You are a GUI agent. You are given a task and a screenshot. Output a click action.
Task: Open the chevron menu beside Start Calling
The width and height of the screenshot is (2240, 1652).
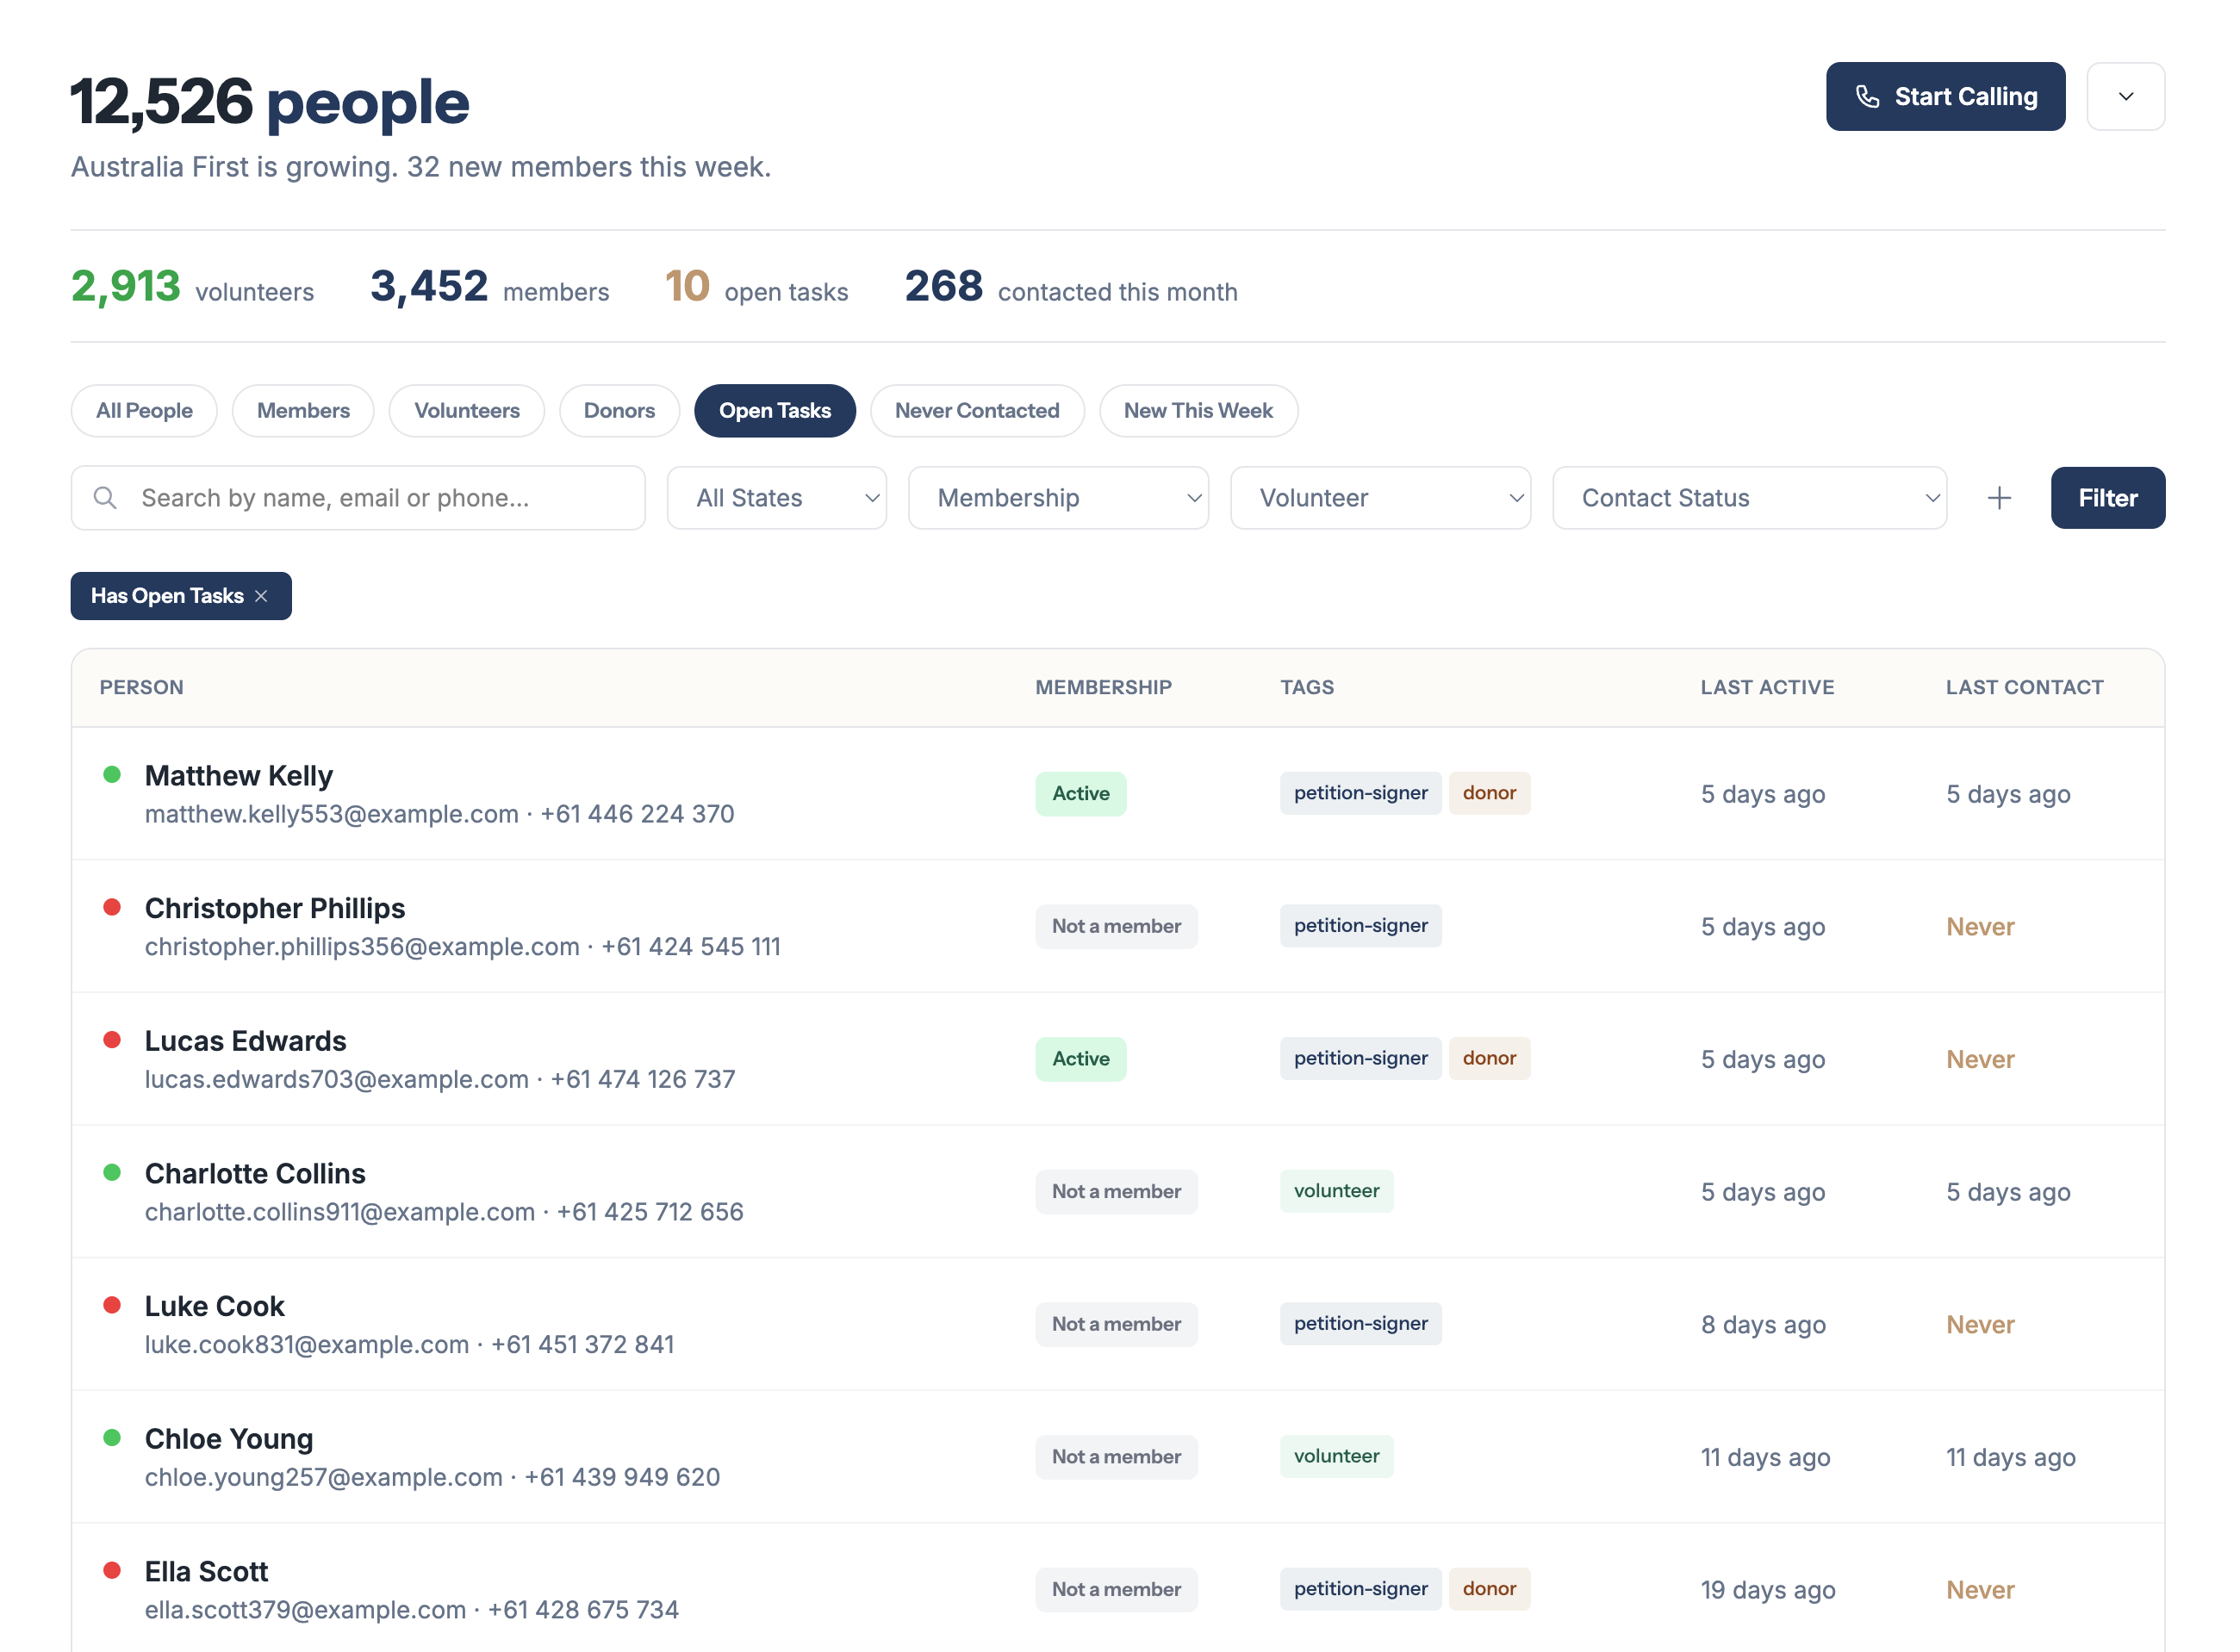(2126, 96)
